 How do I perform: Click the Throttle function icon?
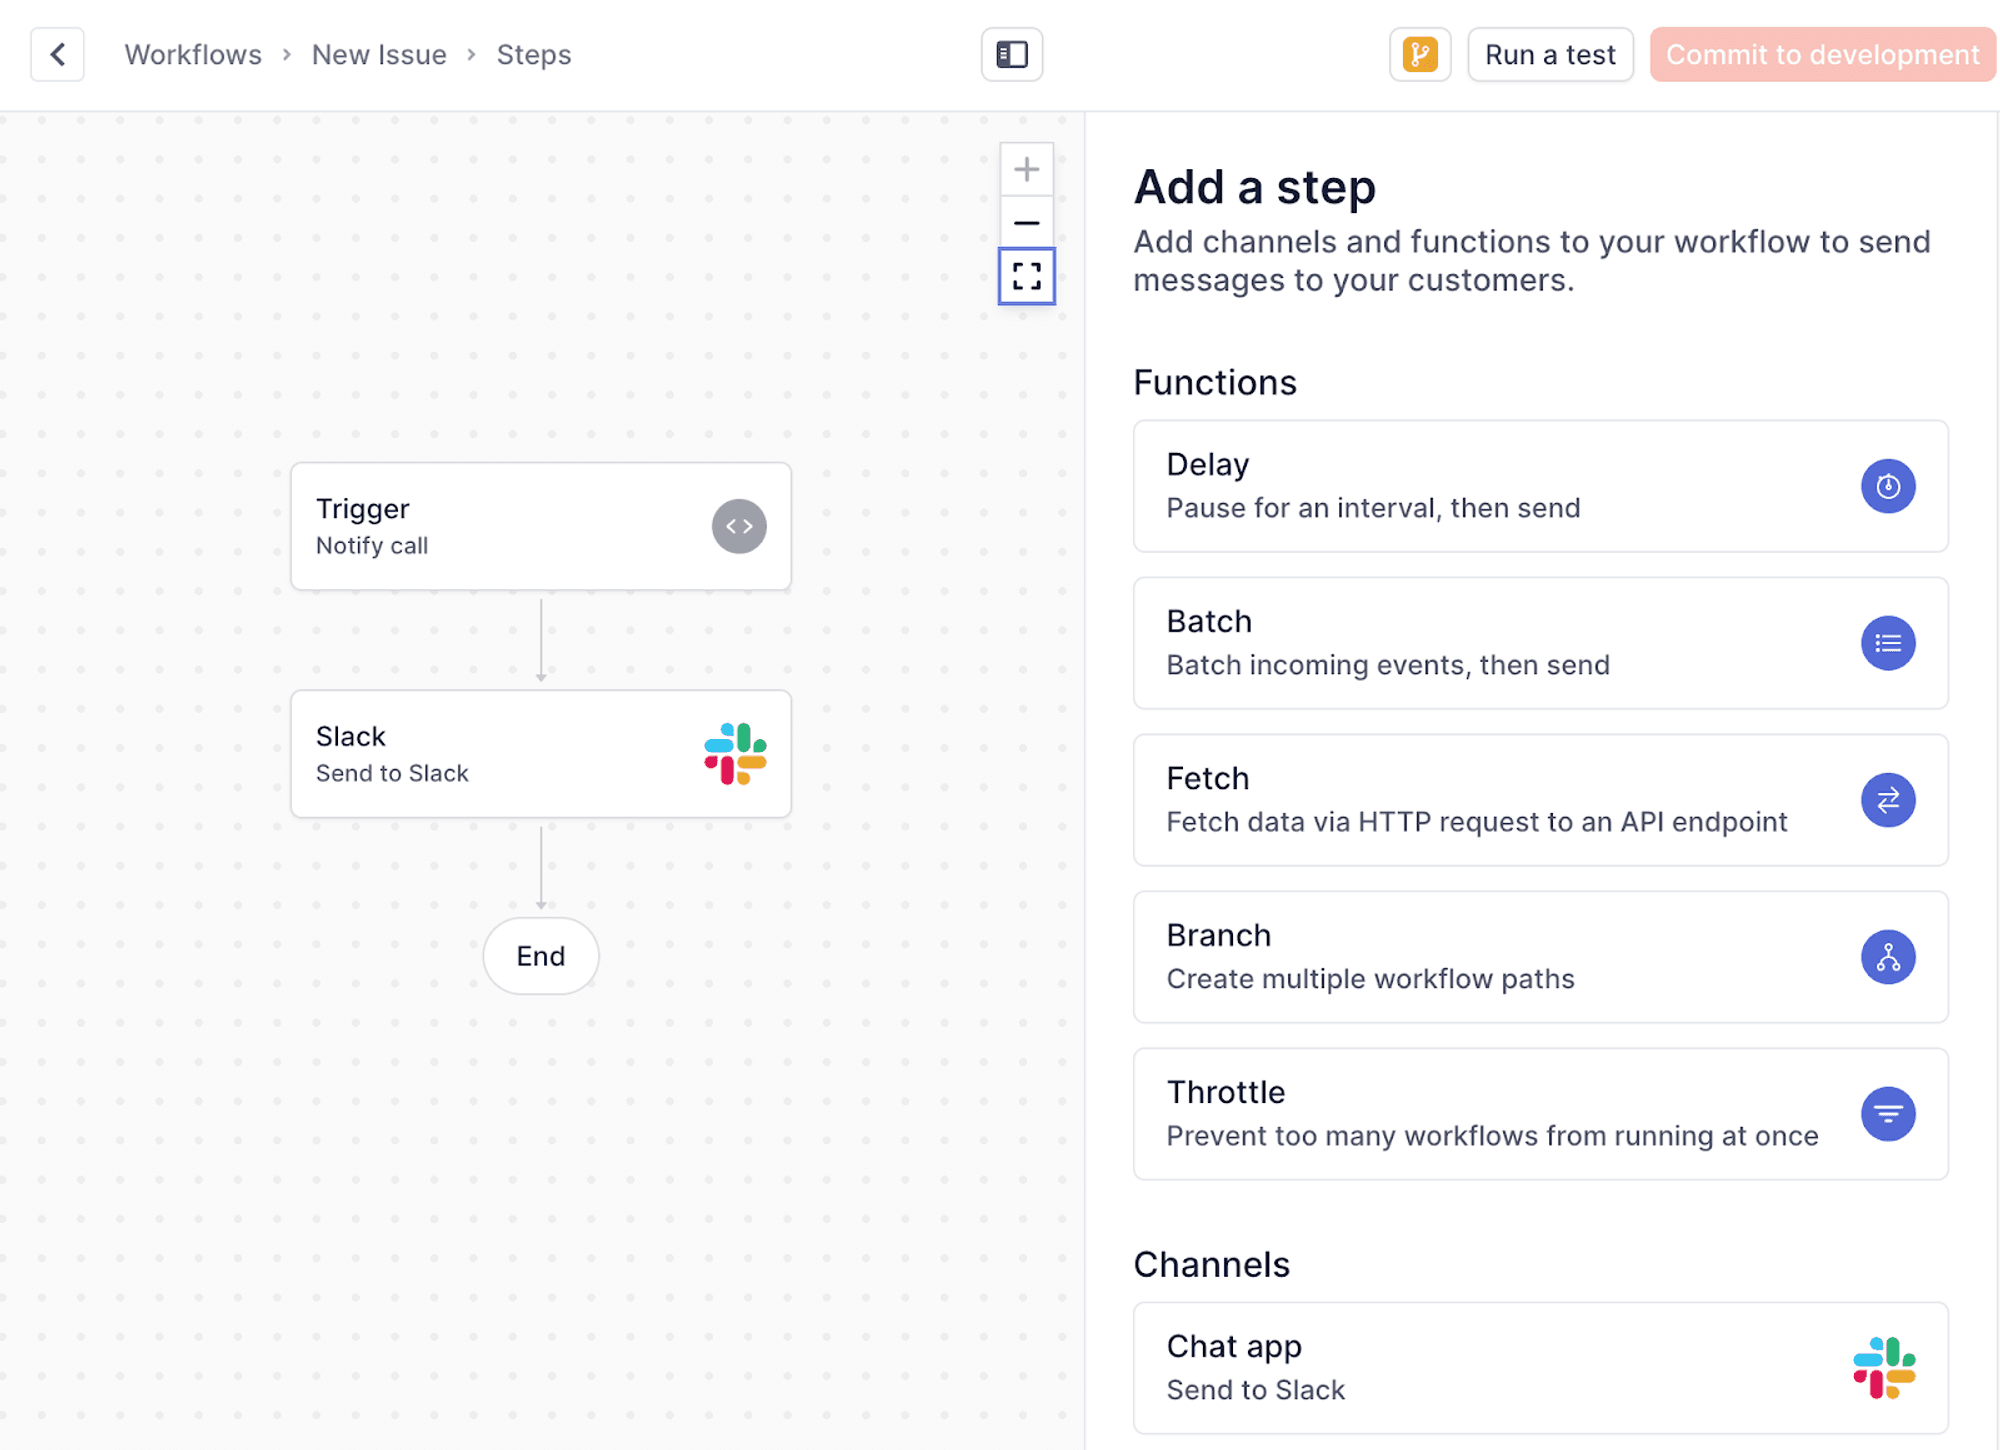coord(1888,1112)
